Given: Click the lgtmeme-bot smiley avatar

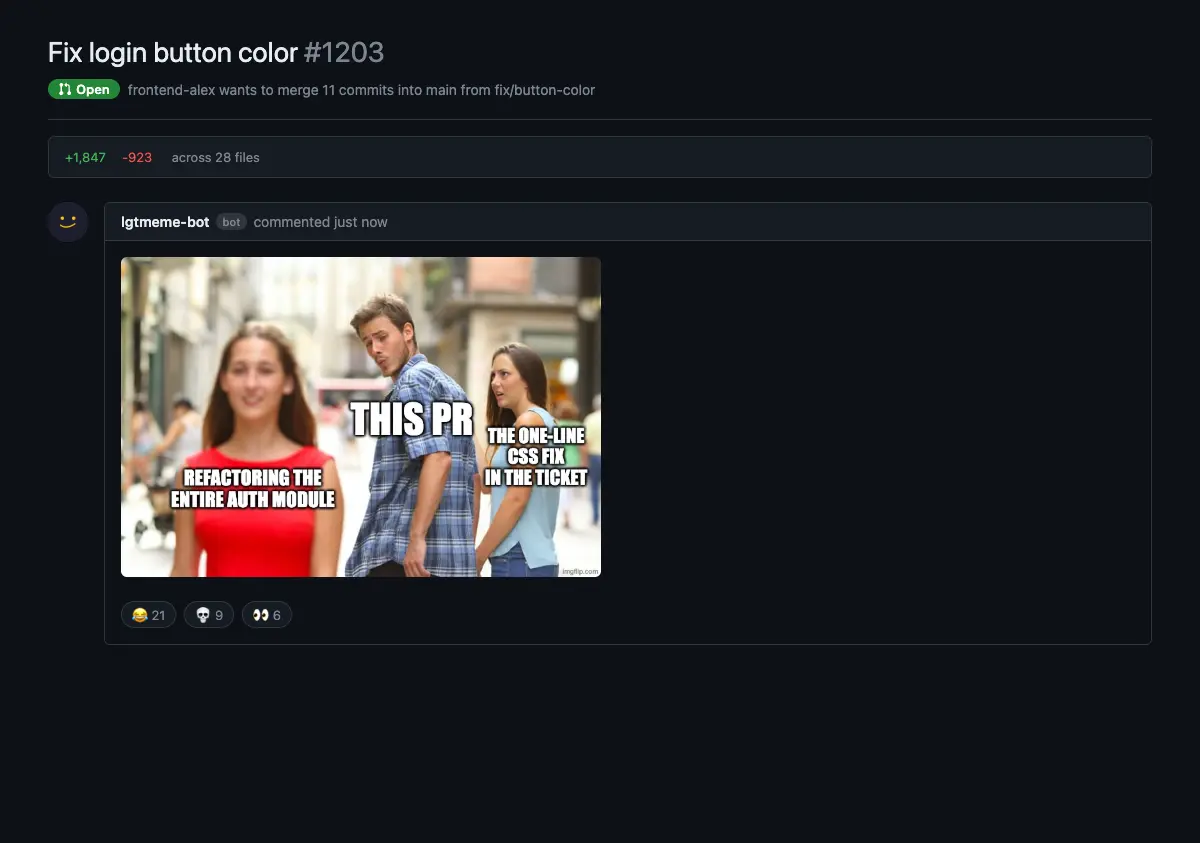Looking at the screenshot, I should (x=68, y=222).
